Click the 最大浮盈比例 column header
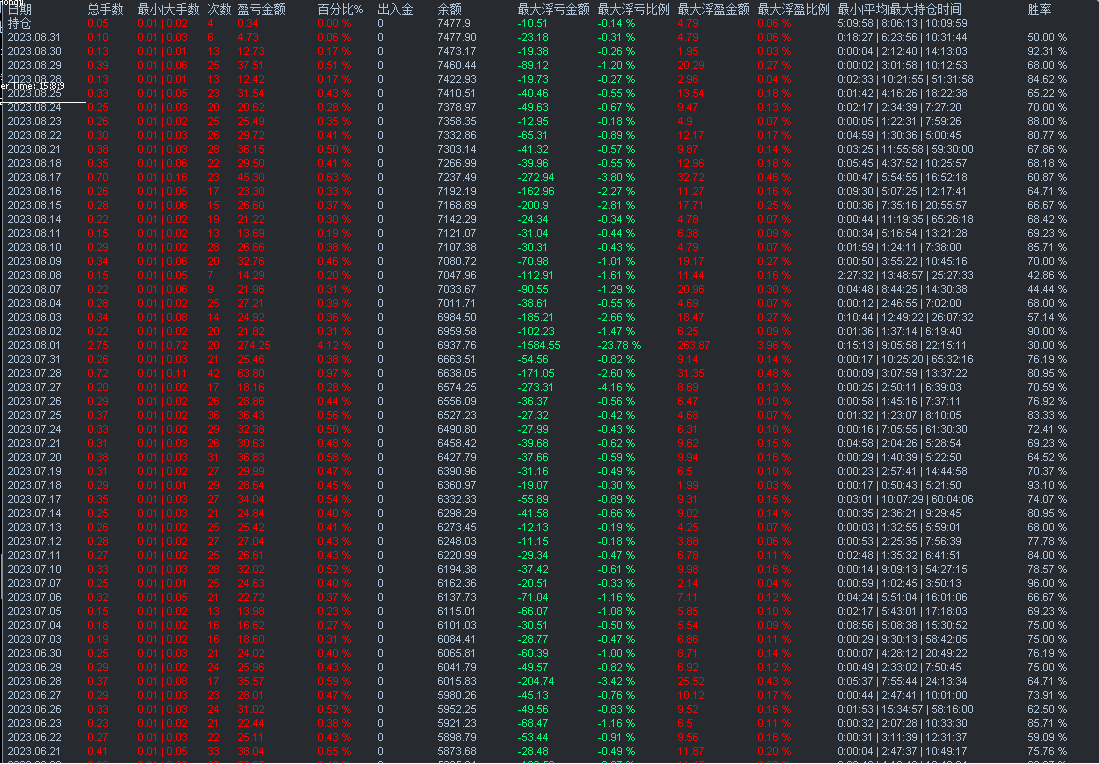The image size is (1099, 764). 793,9
